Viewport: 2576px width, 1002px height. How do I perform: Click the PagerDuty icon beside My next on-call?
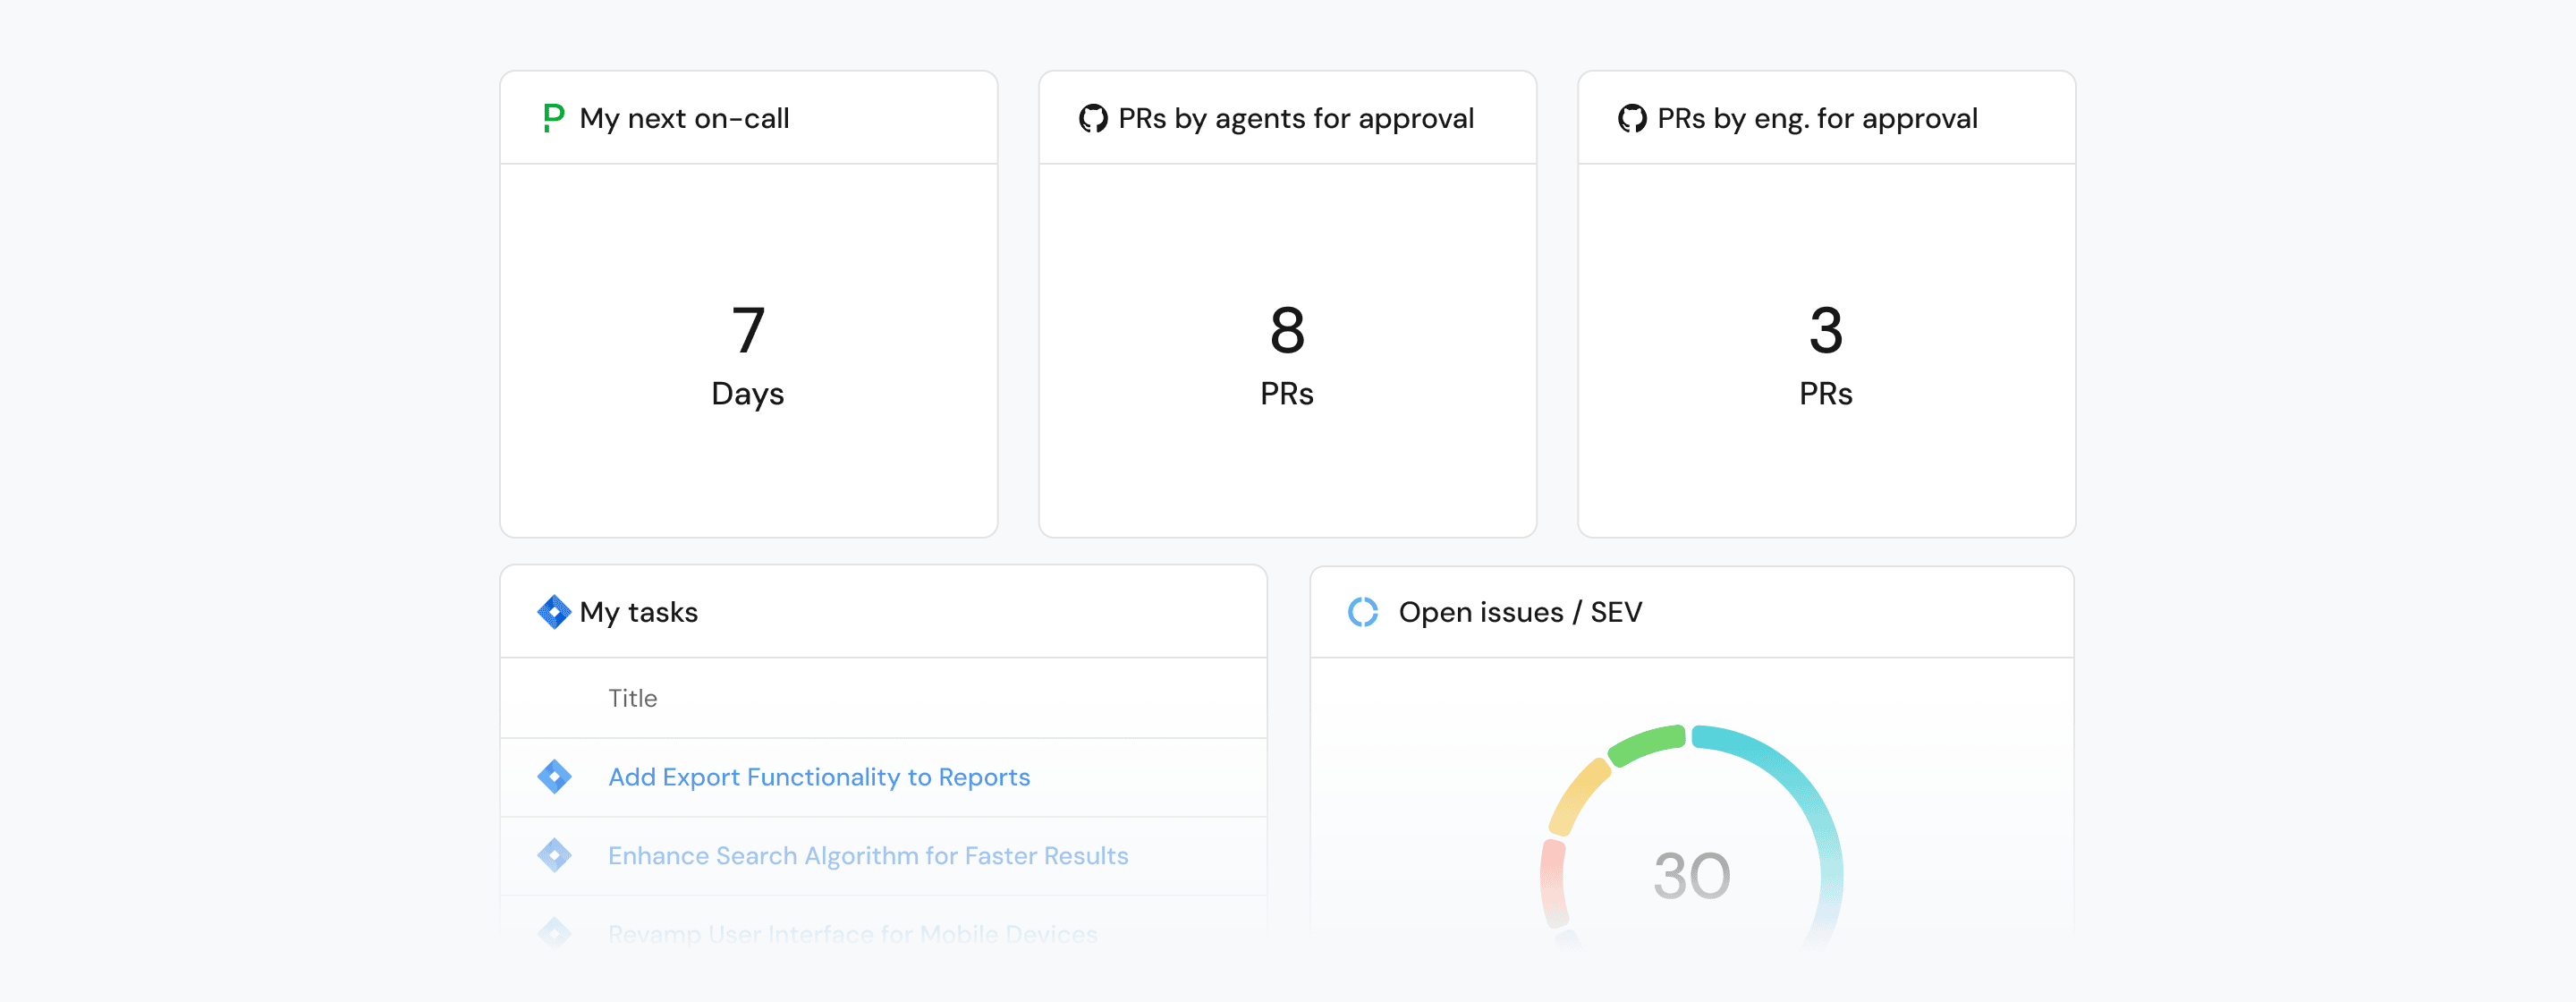553,118
